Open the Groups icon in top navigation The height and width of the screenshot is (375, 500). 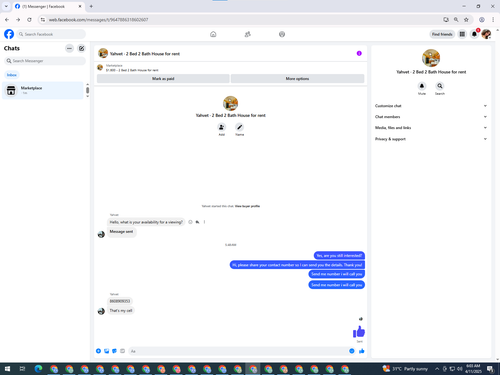click(x=282, y=34)
